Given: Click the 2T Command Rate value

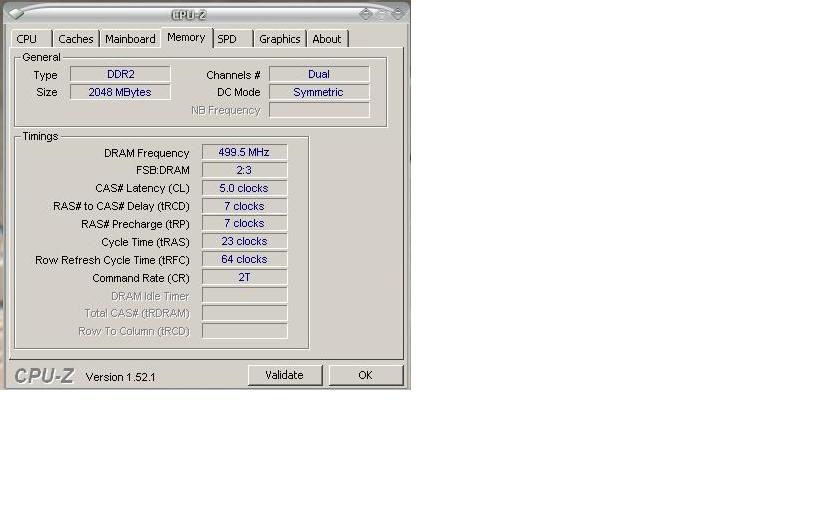Looking at the screenshot, I should coord(244,277).
